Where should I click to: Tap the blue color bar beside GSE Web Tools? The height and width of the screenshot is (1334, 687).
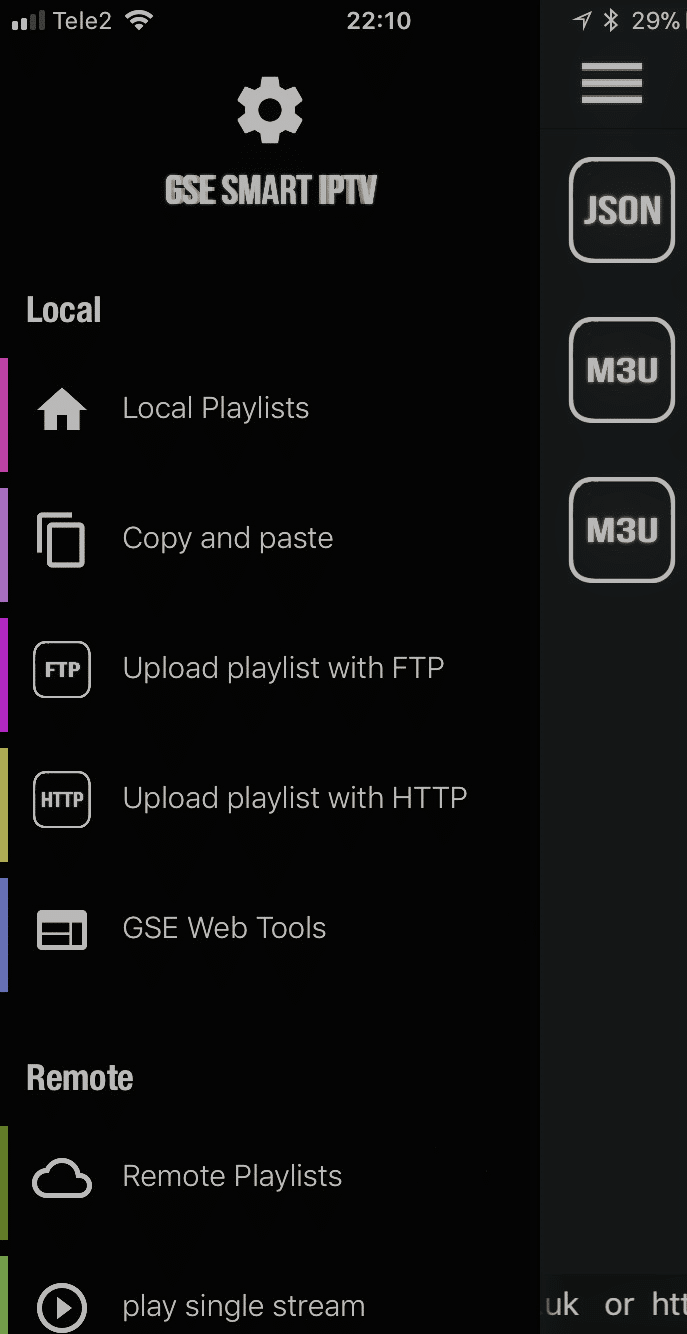tap(4, 934)
